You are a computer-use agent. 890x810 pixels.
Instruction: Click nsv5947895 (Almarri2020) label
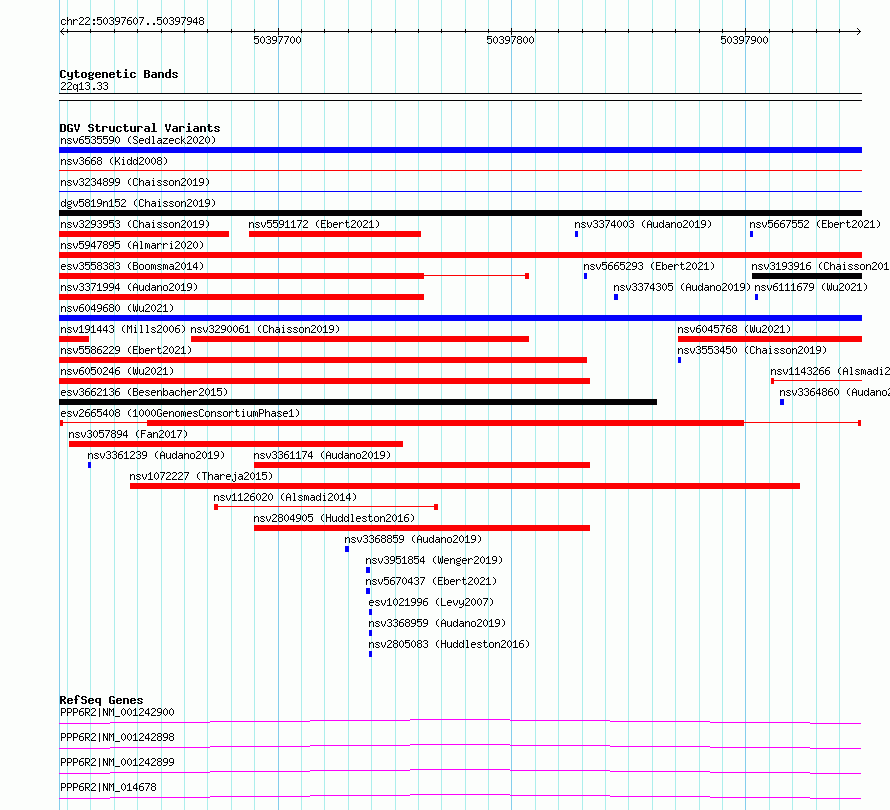(132, 245)
